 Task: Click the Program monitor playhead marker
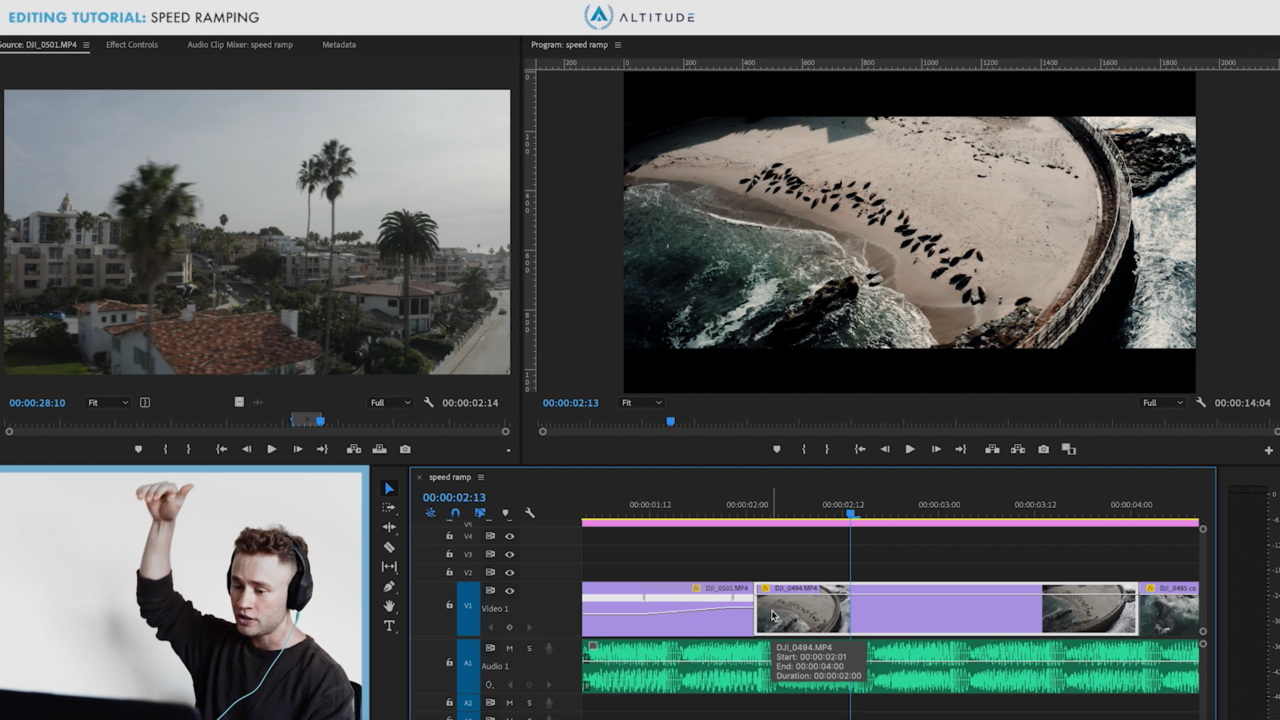point(670,421)
